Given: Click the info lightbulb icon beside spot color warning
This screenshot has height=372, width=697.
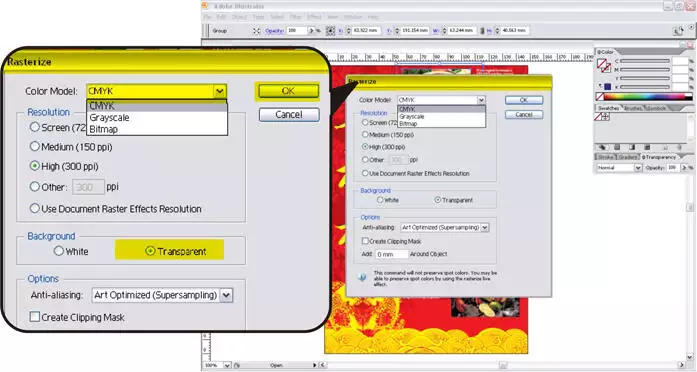Looking at the screenshot, I should coord(362,277).
